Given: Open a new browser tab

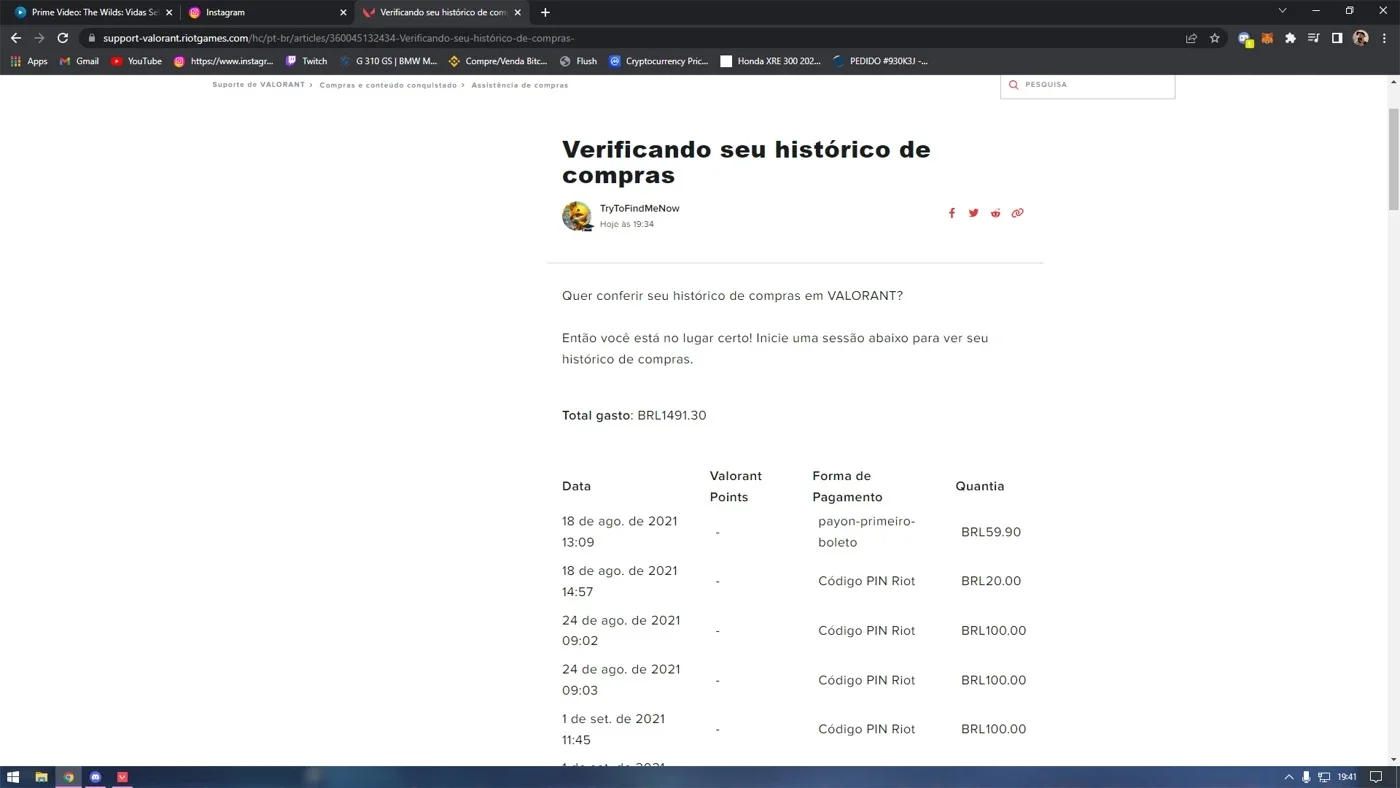Looking at the screenshot, I should click(545, 12).
